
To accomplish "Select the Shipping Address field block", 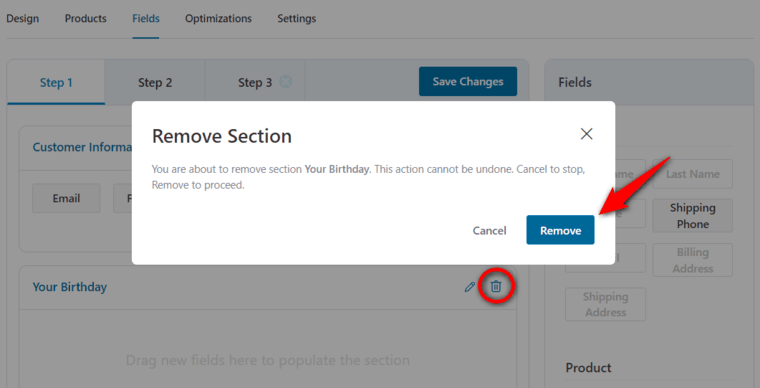I will tap(605, 304).
